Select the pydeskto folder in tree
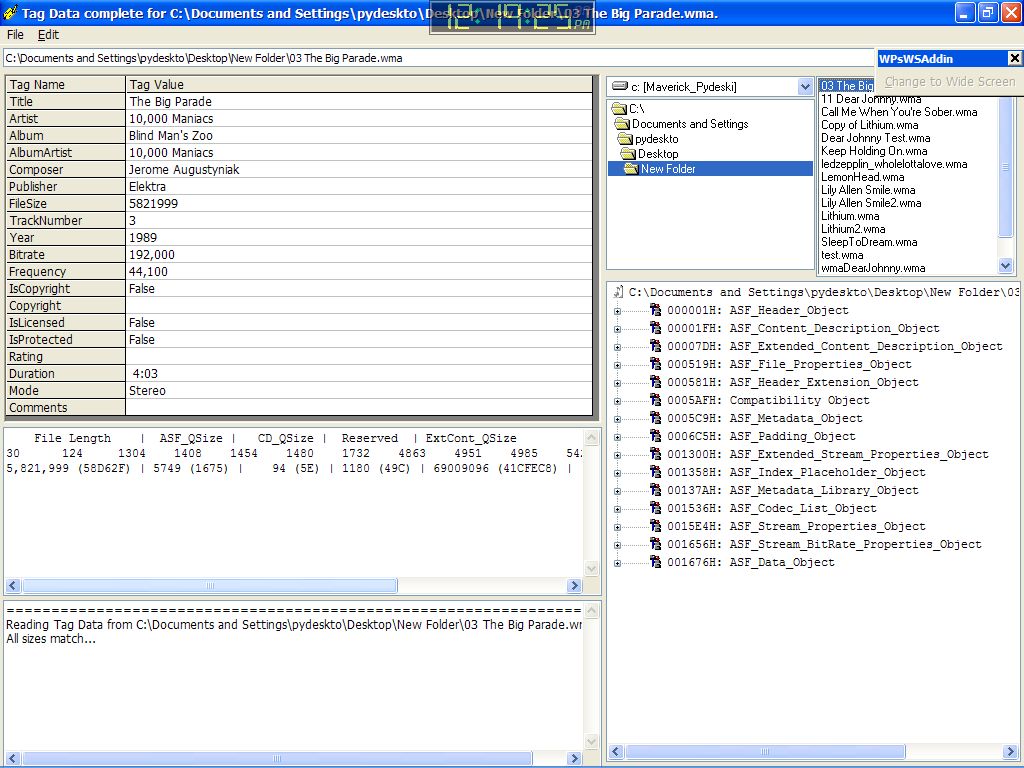This screenshot has height=768, width=1024. pyautogui.click(x=656, y=139)
